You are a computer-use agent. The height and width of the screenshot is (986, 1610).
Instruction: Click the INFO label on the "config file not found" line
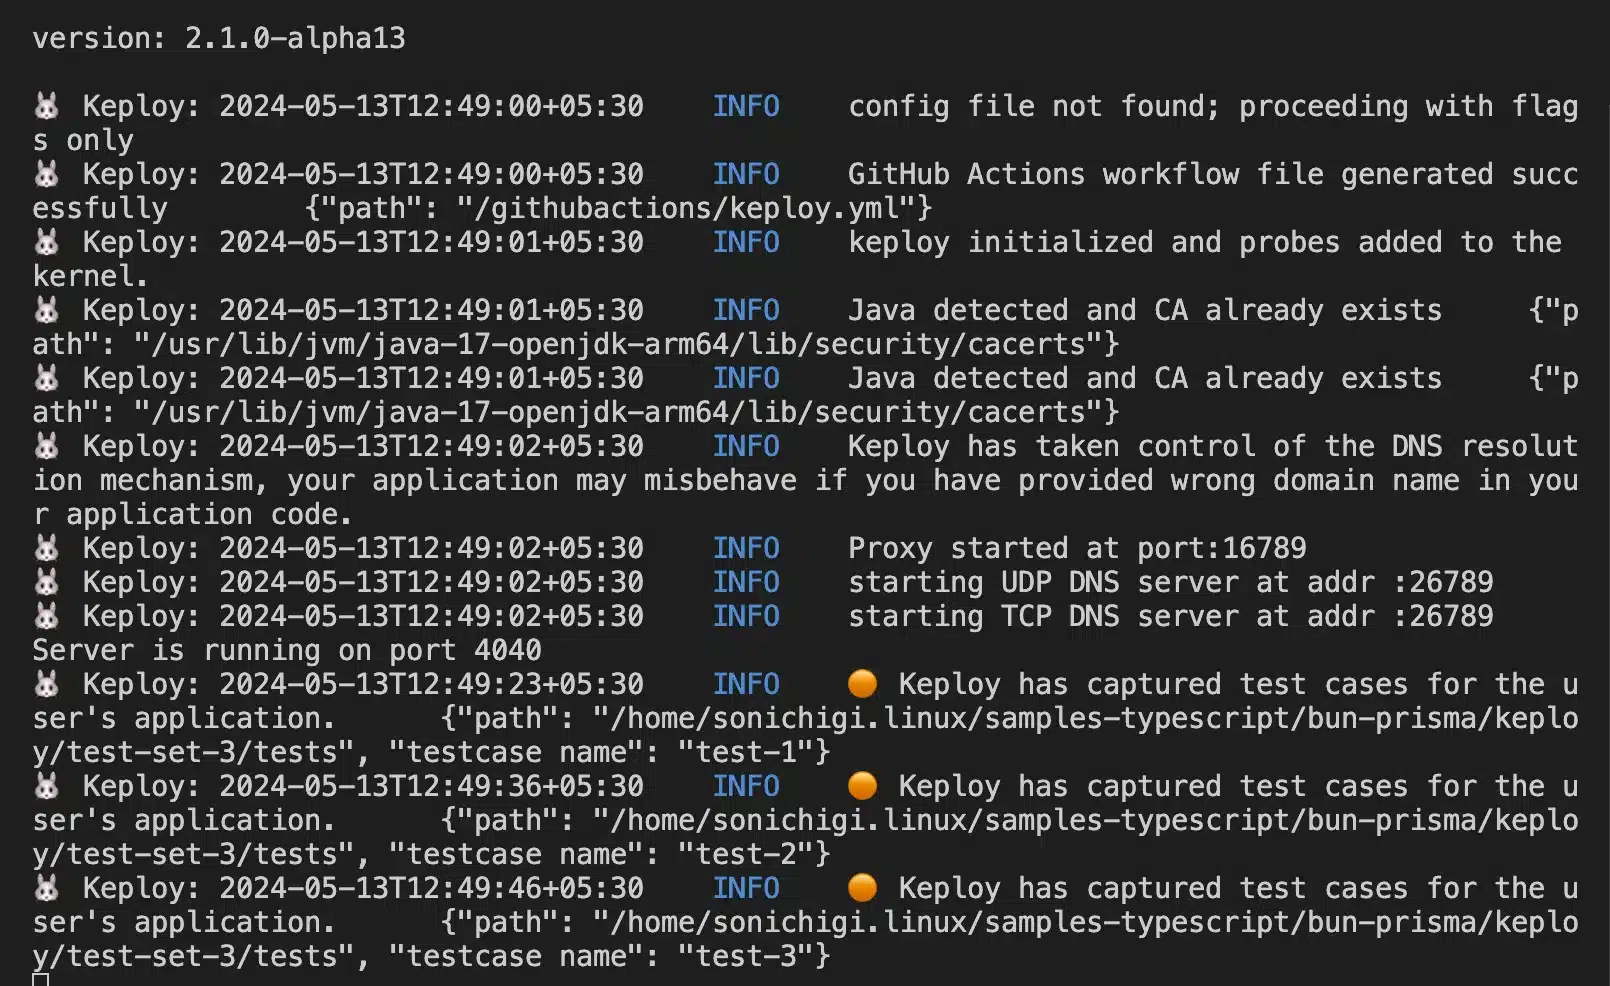[x=746, y=106]
